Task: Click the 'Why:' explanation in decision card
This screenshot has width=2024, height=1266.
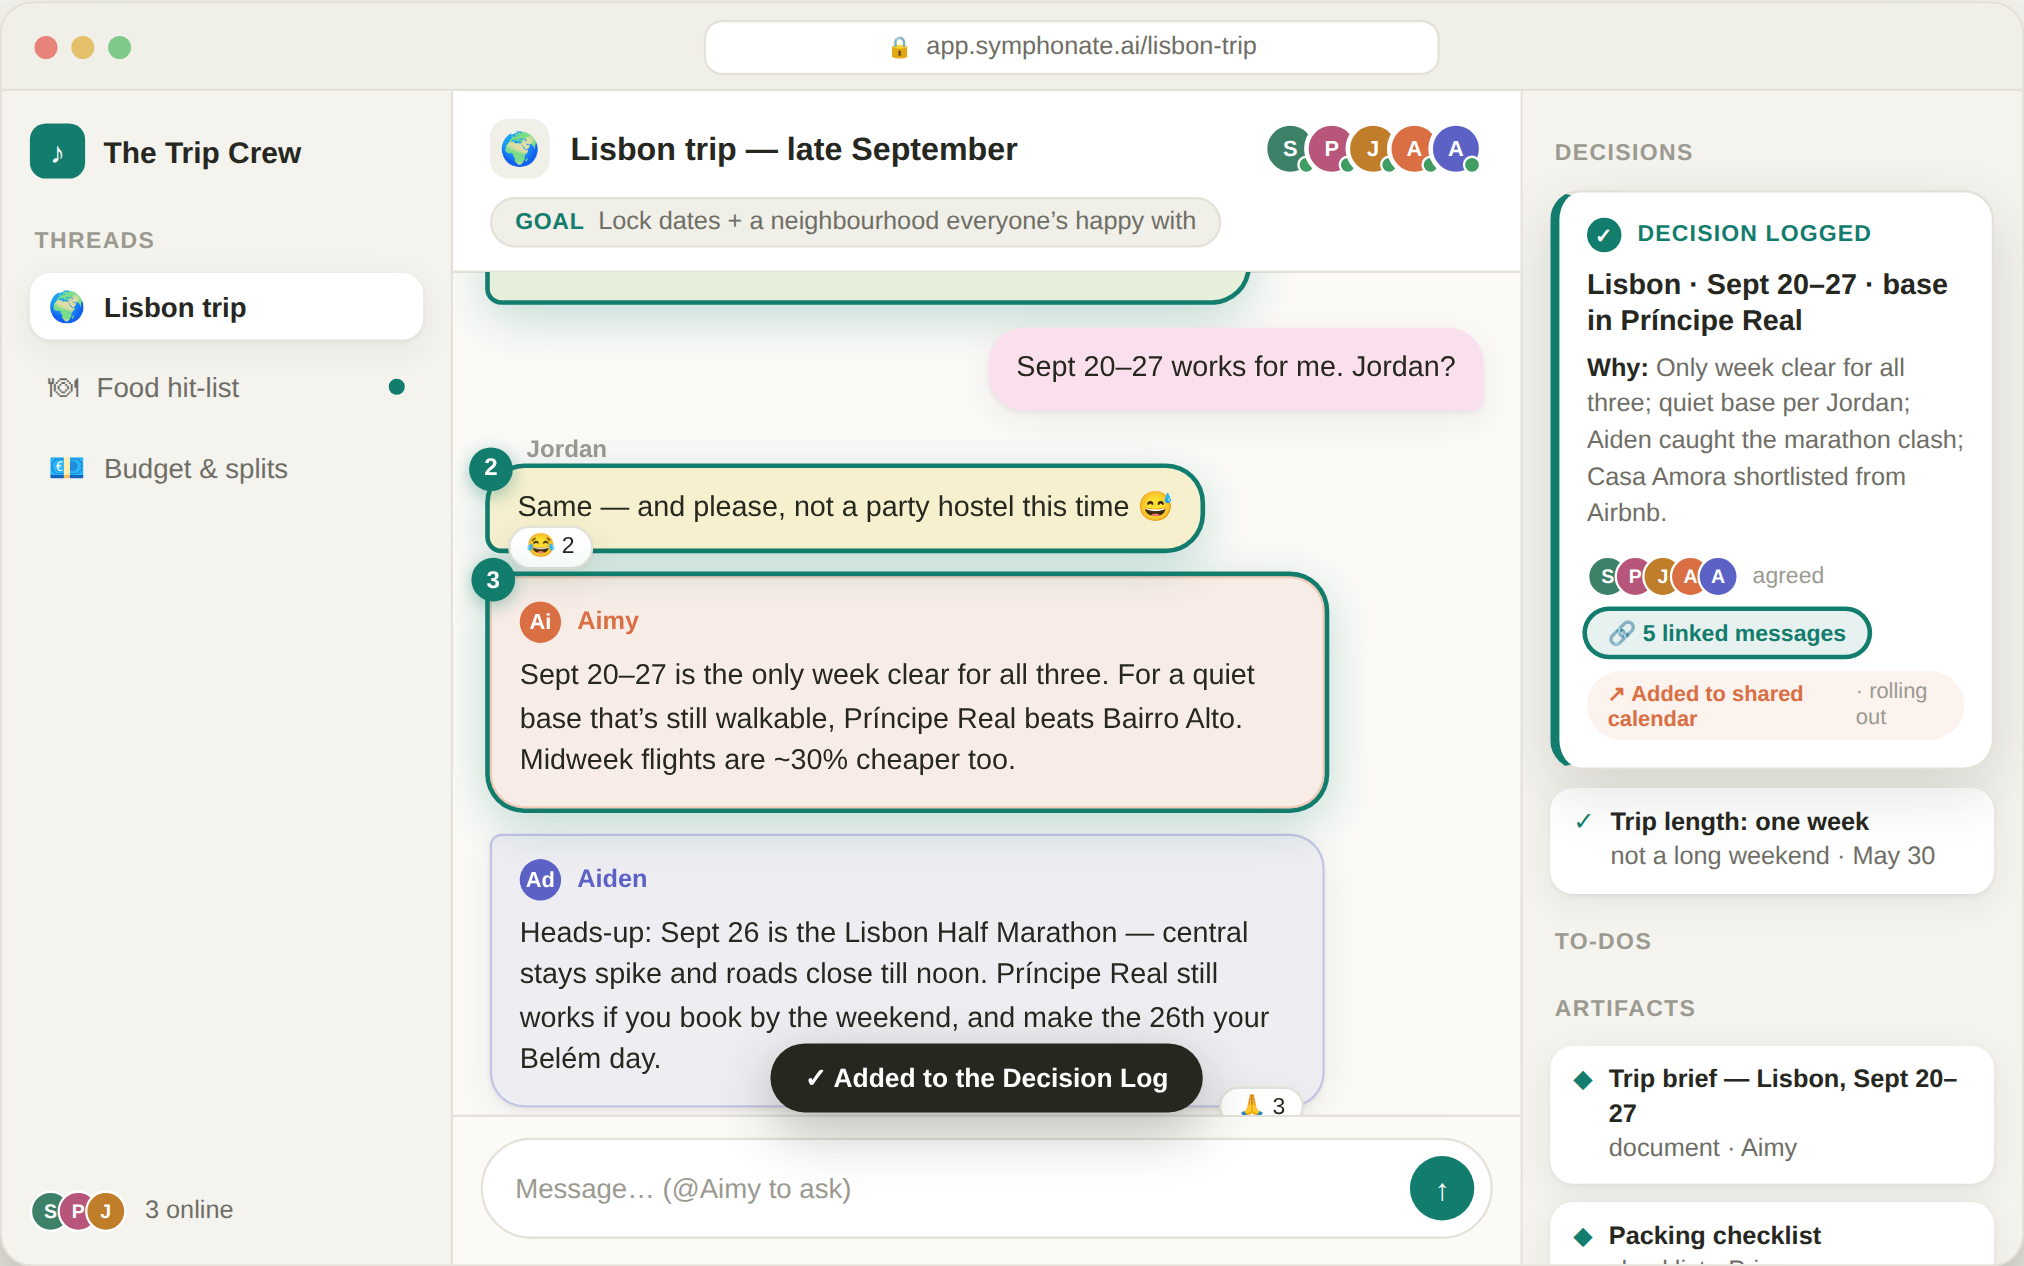Action: (x=1775, y=440)
